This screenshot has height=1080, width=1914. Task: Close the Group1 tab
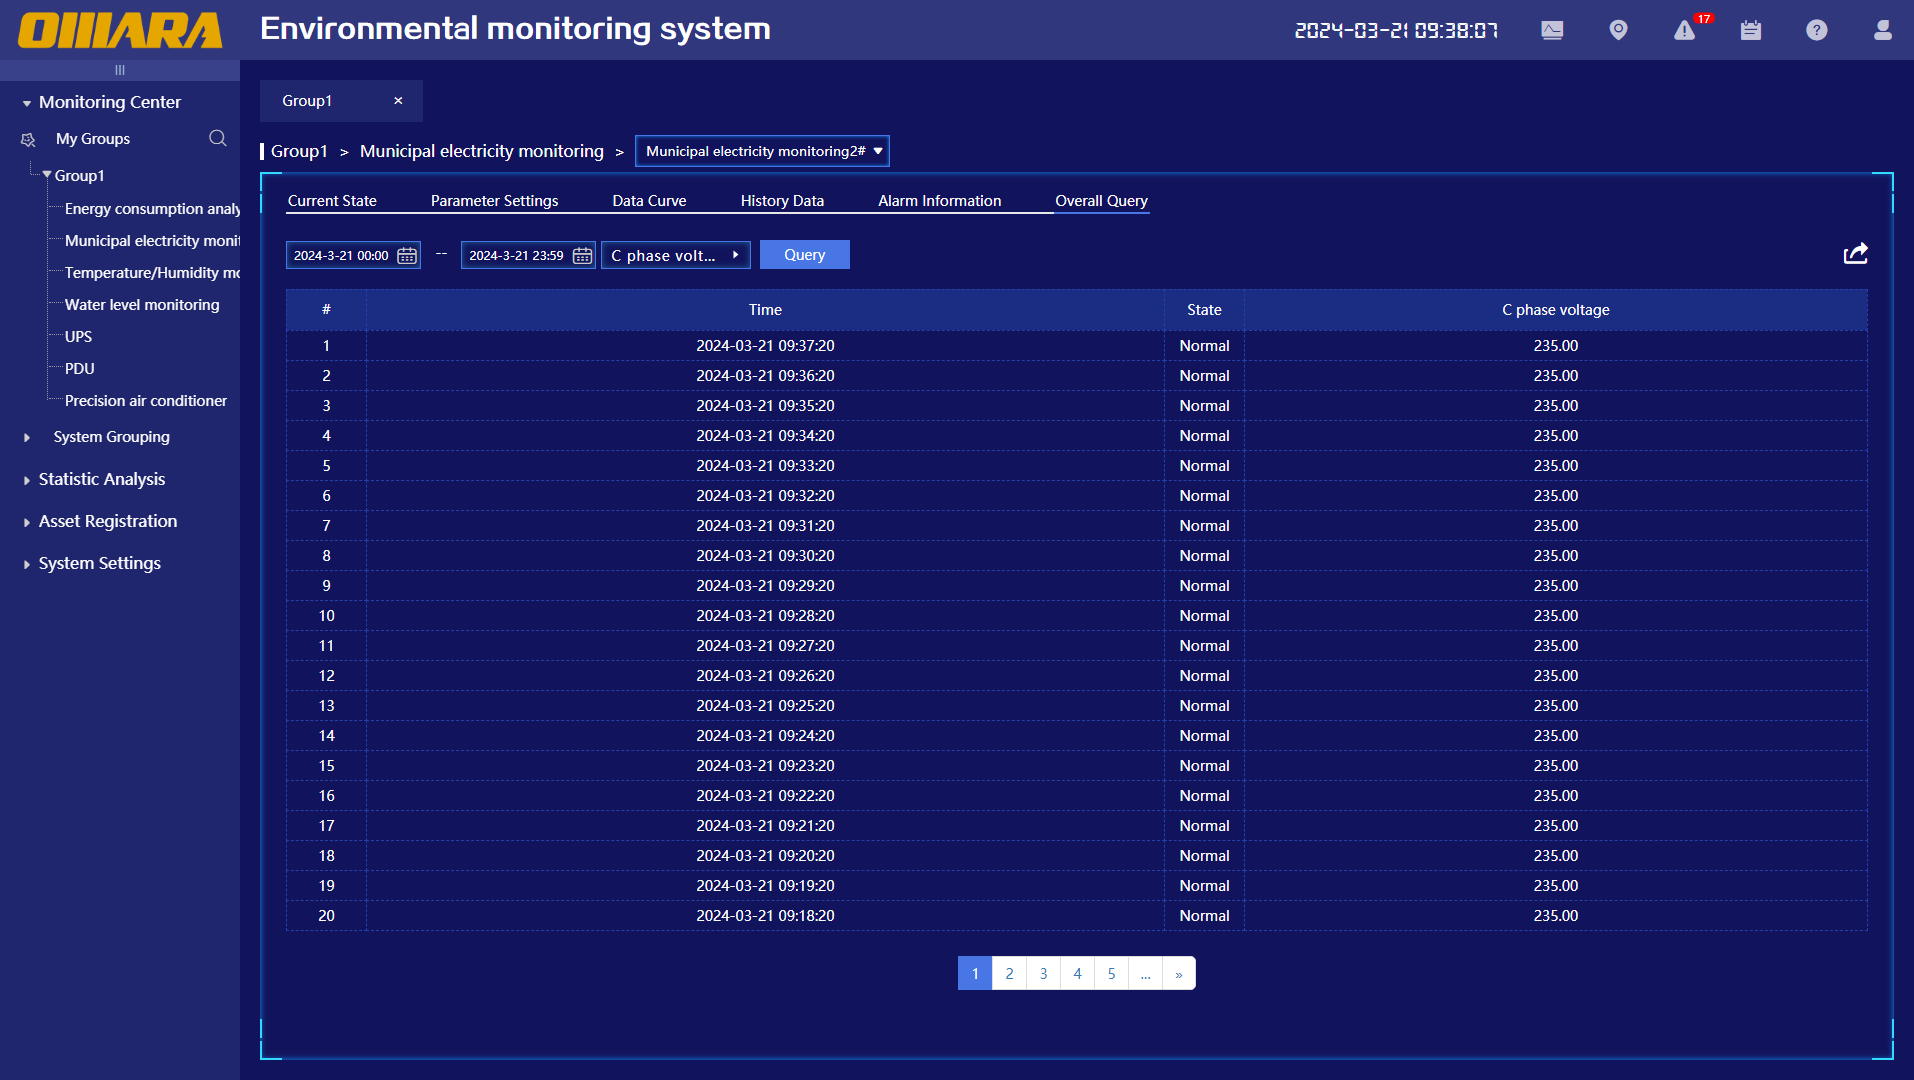coord(398,101)
